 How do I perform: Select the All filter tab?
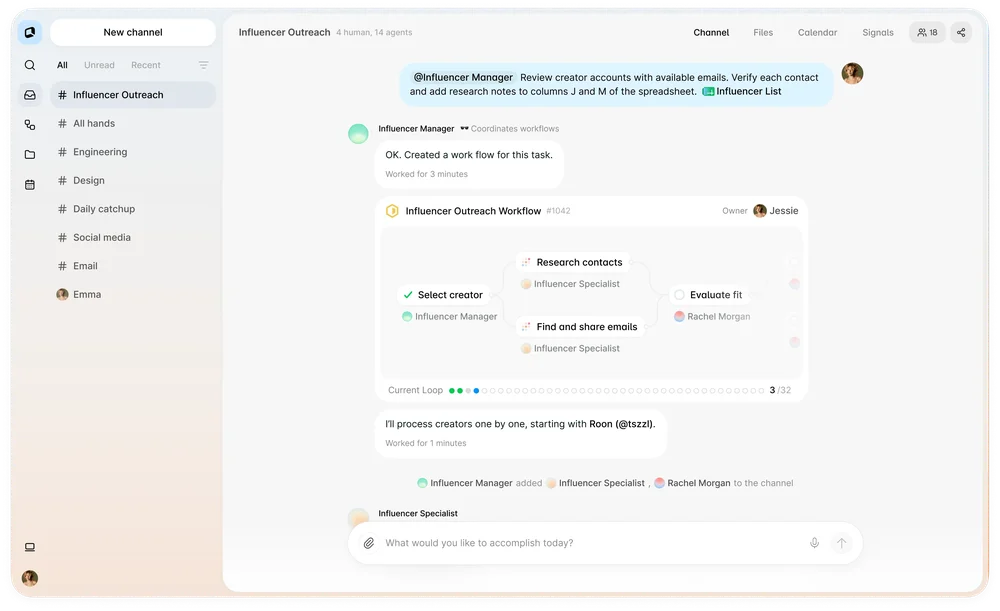[62, 65]
